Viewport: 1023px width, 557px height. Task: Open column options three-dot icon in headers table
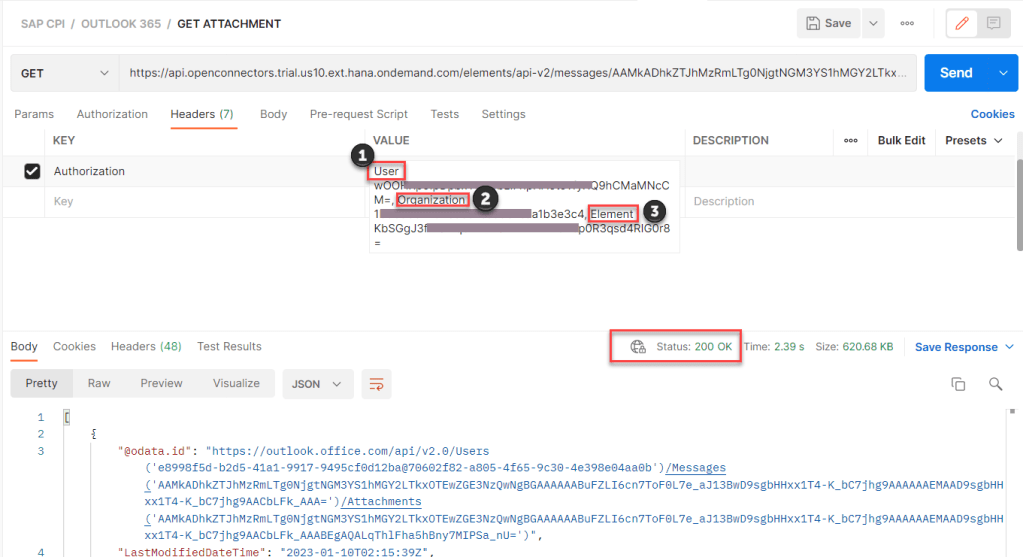[x=851, y=141]
